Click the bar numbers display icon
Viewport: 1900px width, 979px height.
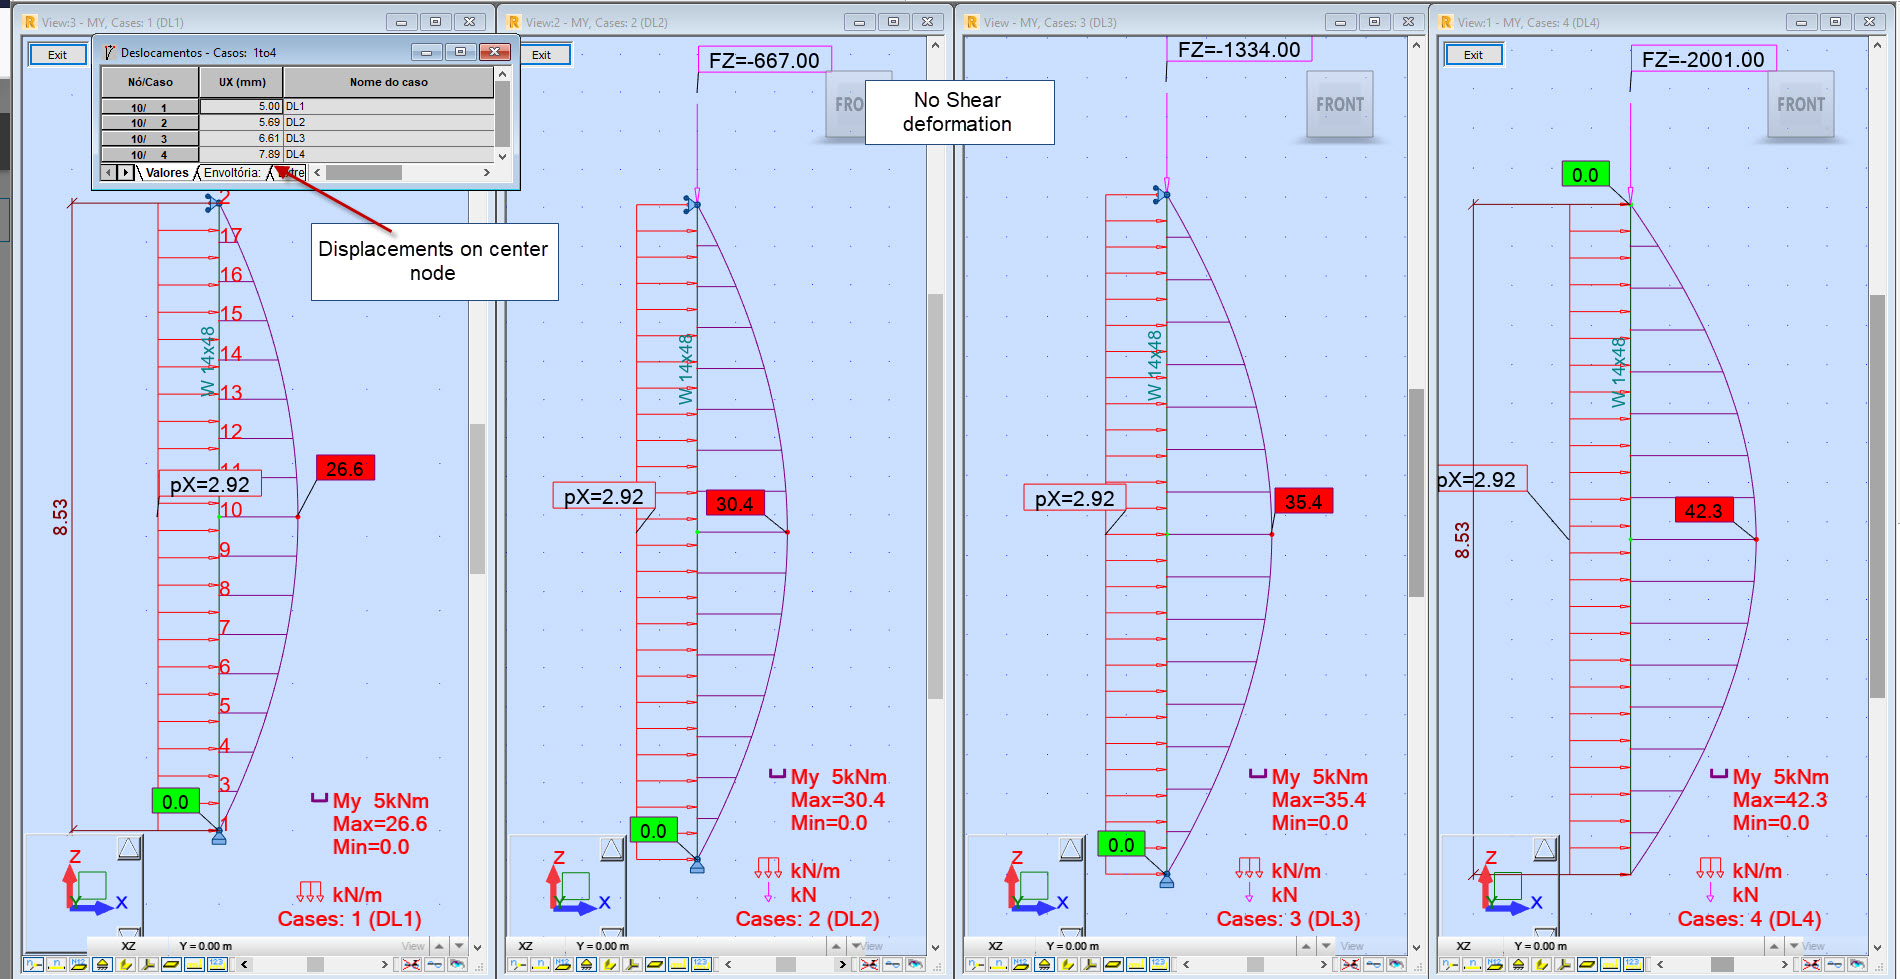(x=56, y=966)
